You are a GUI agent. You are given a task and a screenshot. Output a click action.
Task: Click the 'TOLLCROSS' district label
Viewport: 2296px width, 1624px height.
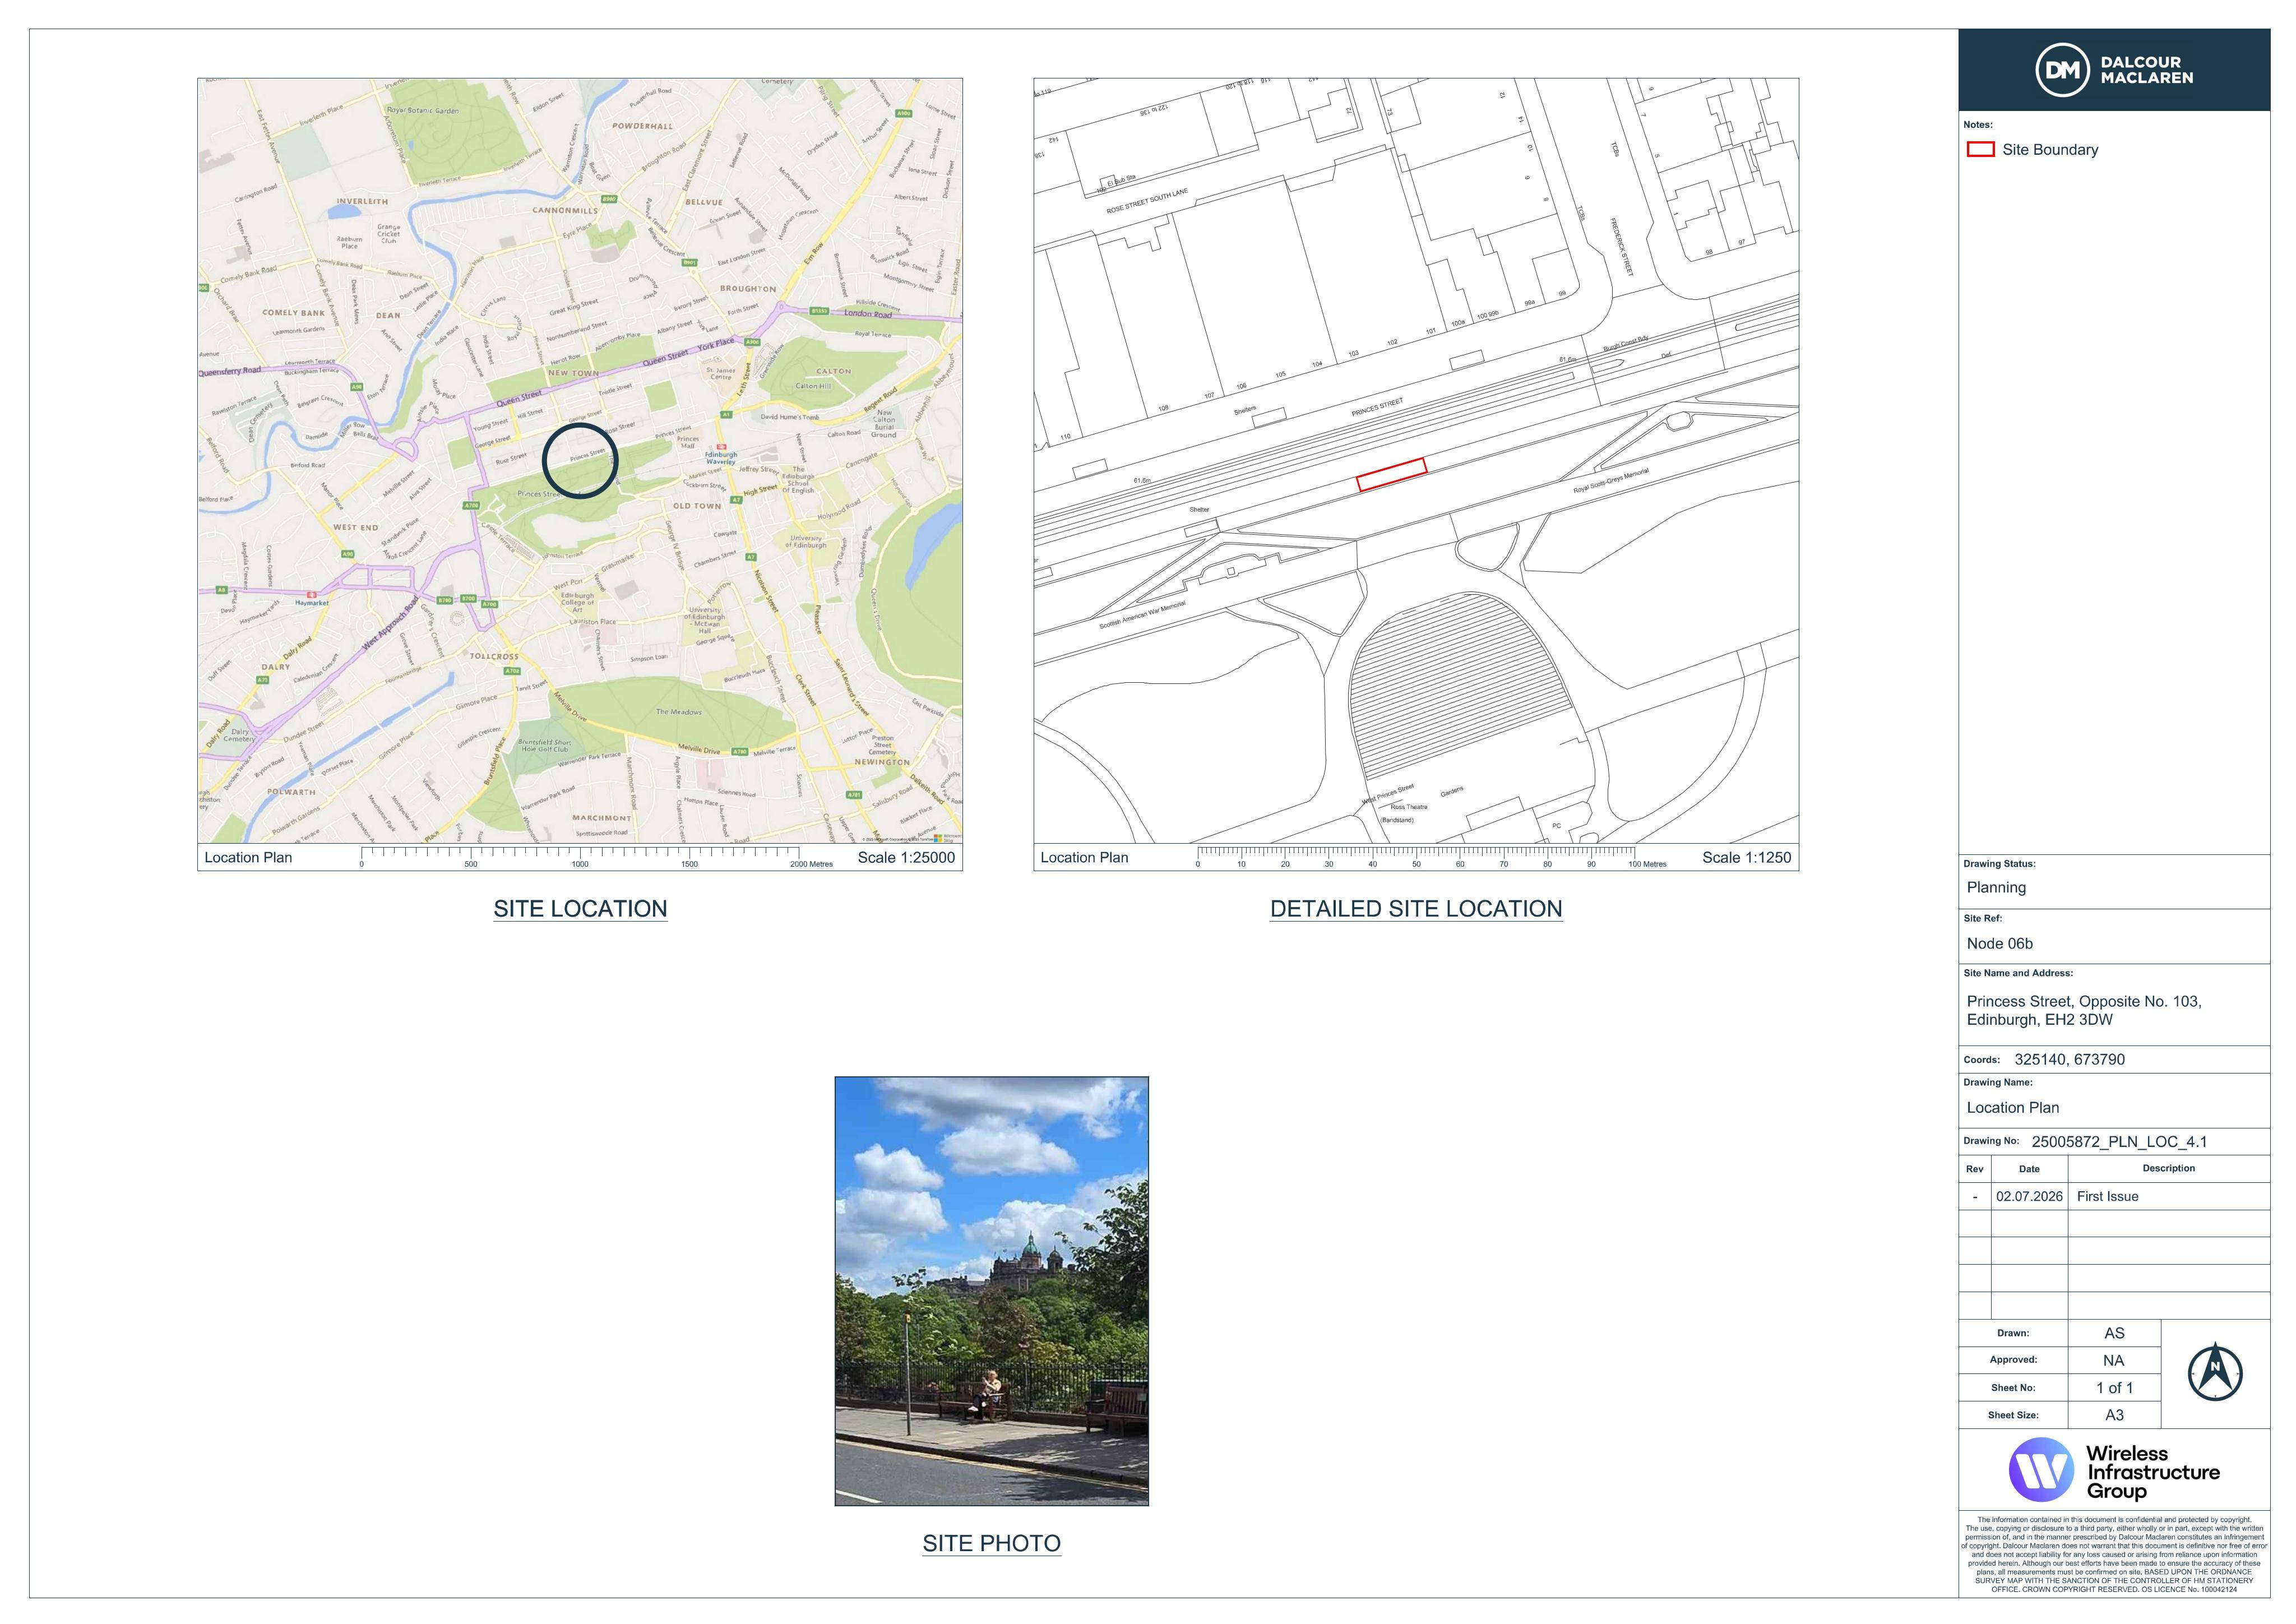tap(495, 656)
